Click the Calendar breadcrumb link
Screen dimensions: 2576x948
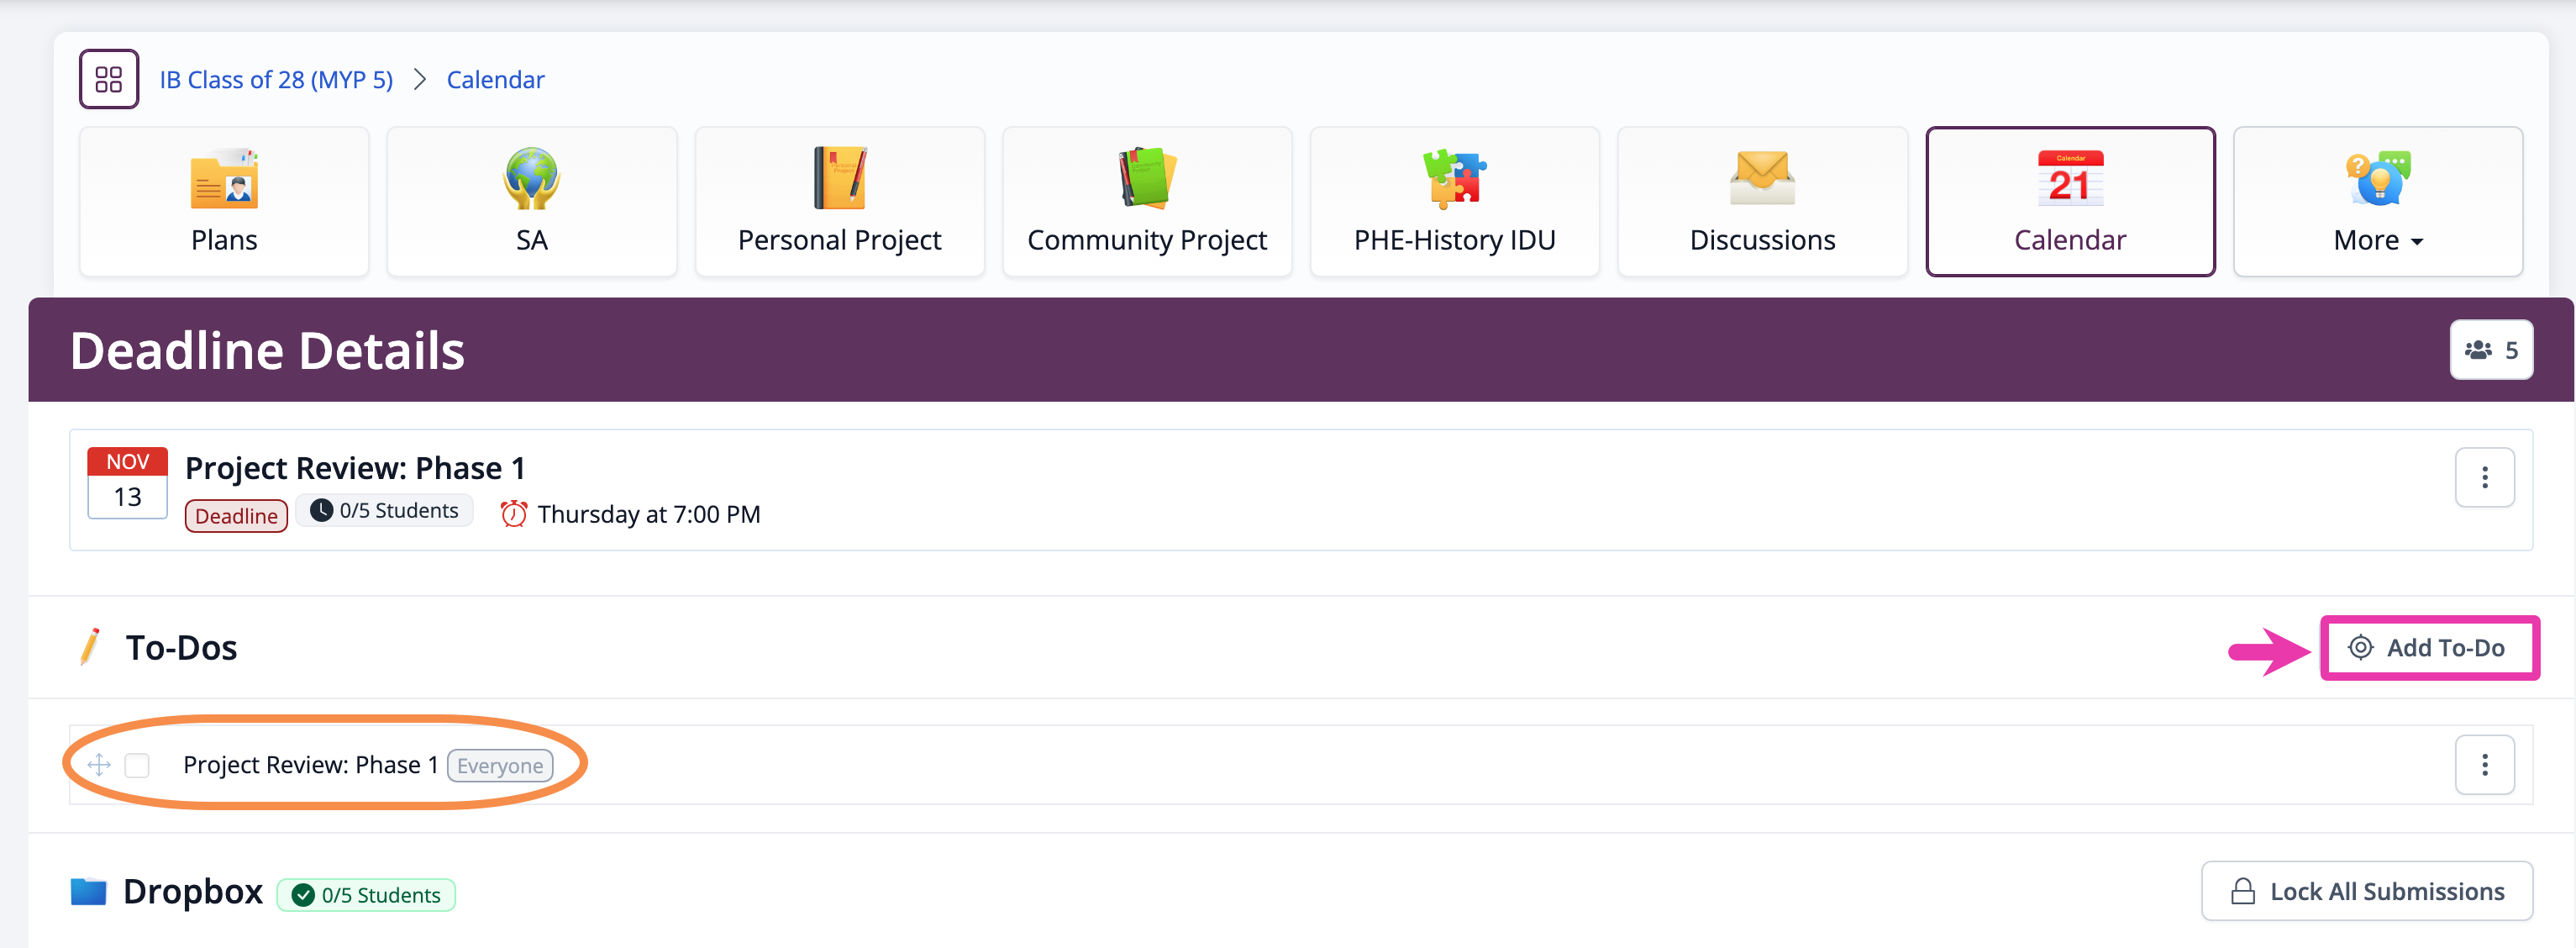(x=495, y=79)
